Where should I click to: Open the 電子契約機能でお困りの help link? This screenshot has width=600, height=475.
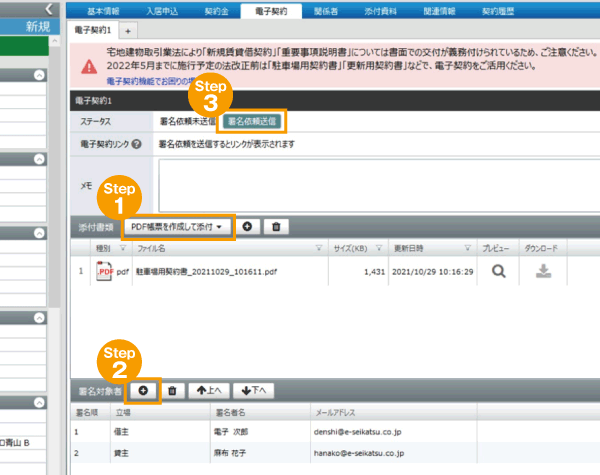tap(151, 81)
